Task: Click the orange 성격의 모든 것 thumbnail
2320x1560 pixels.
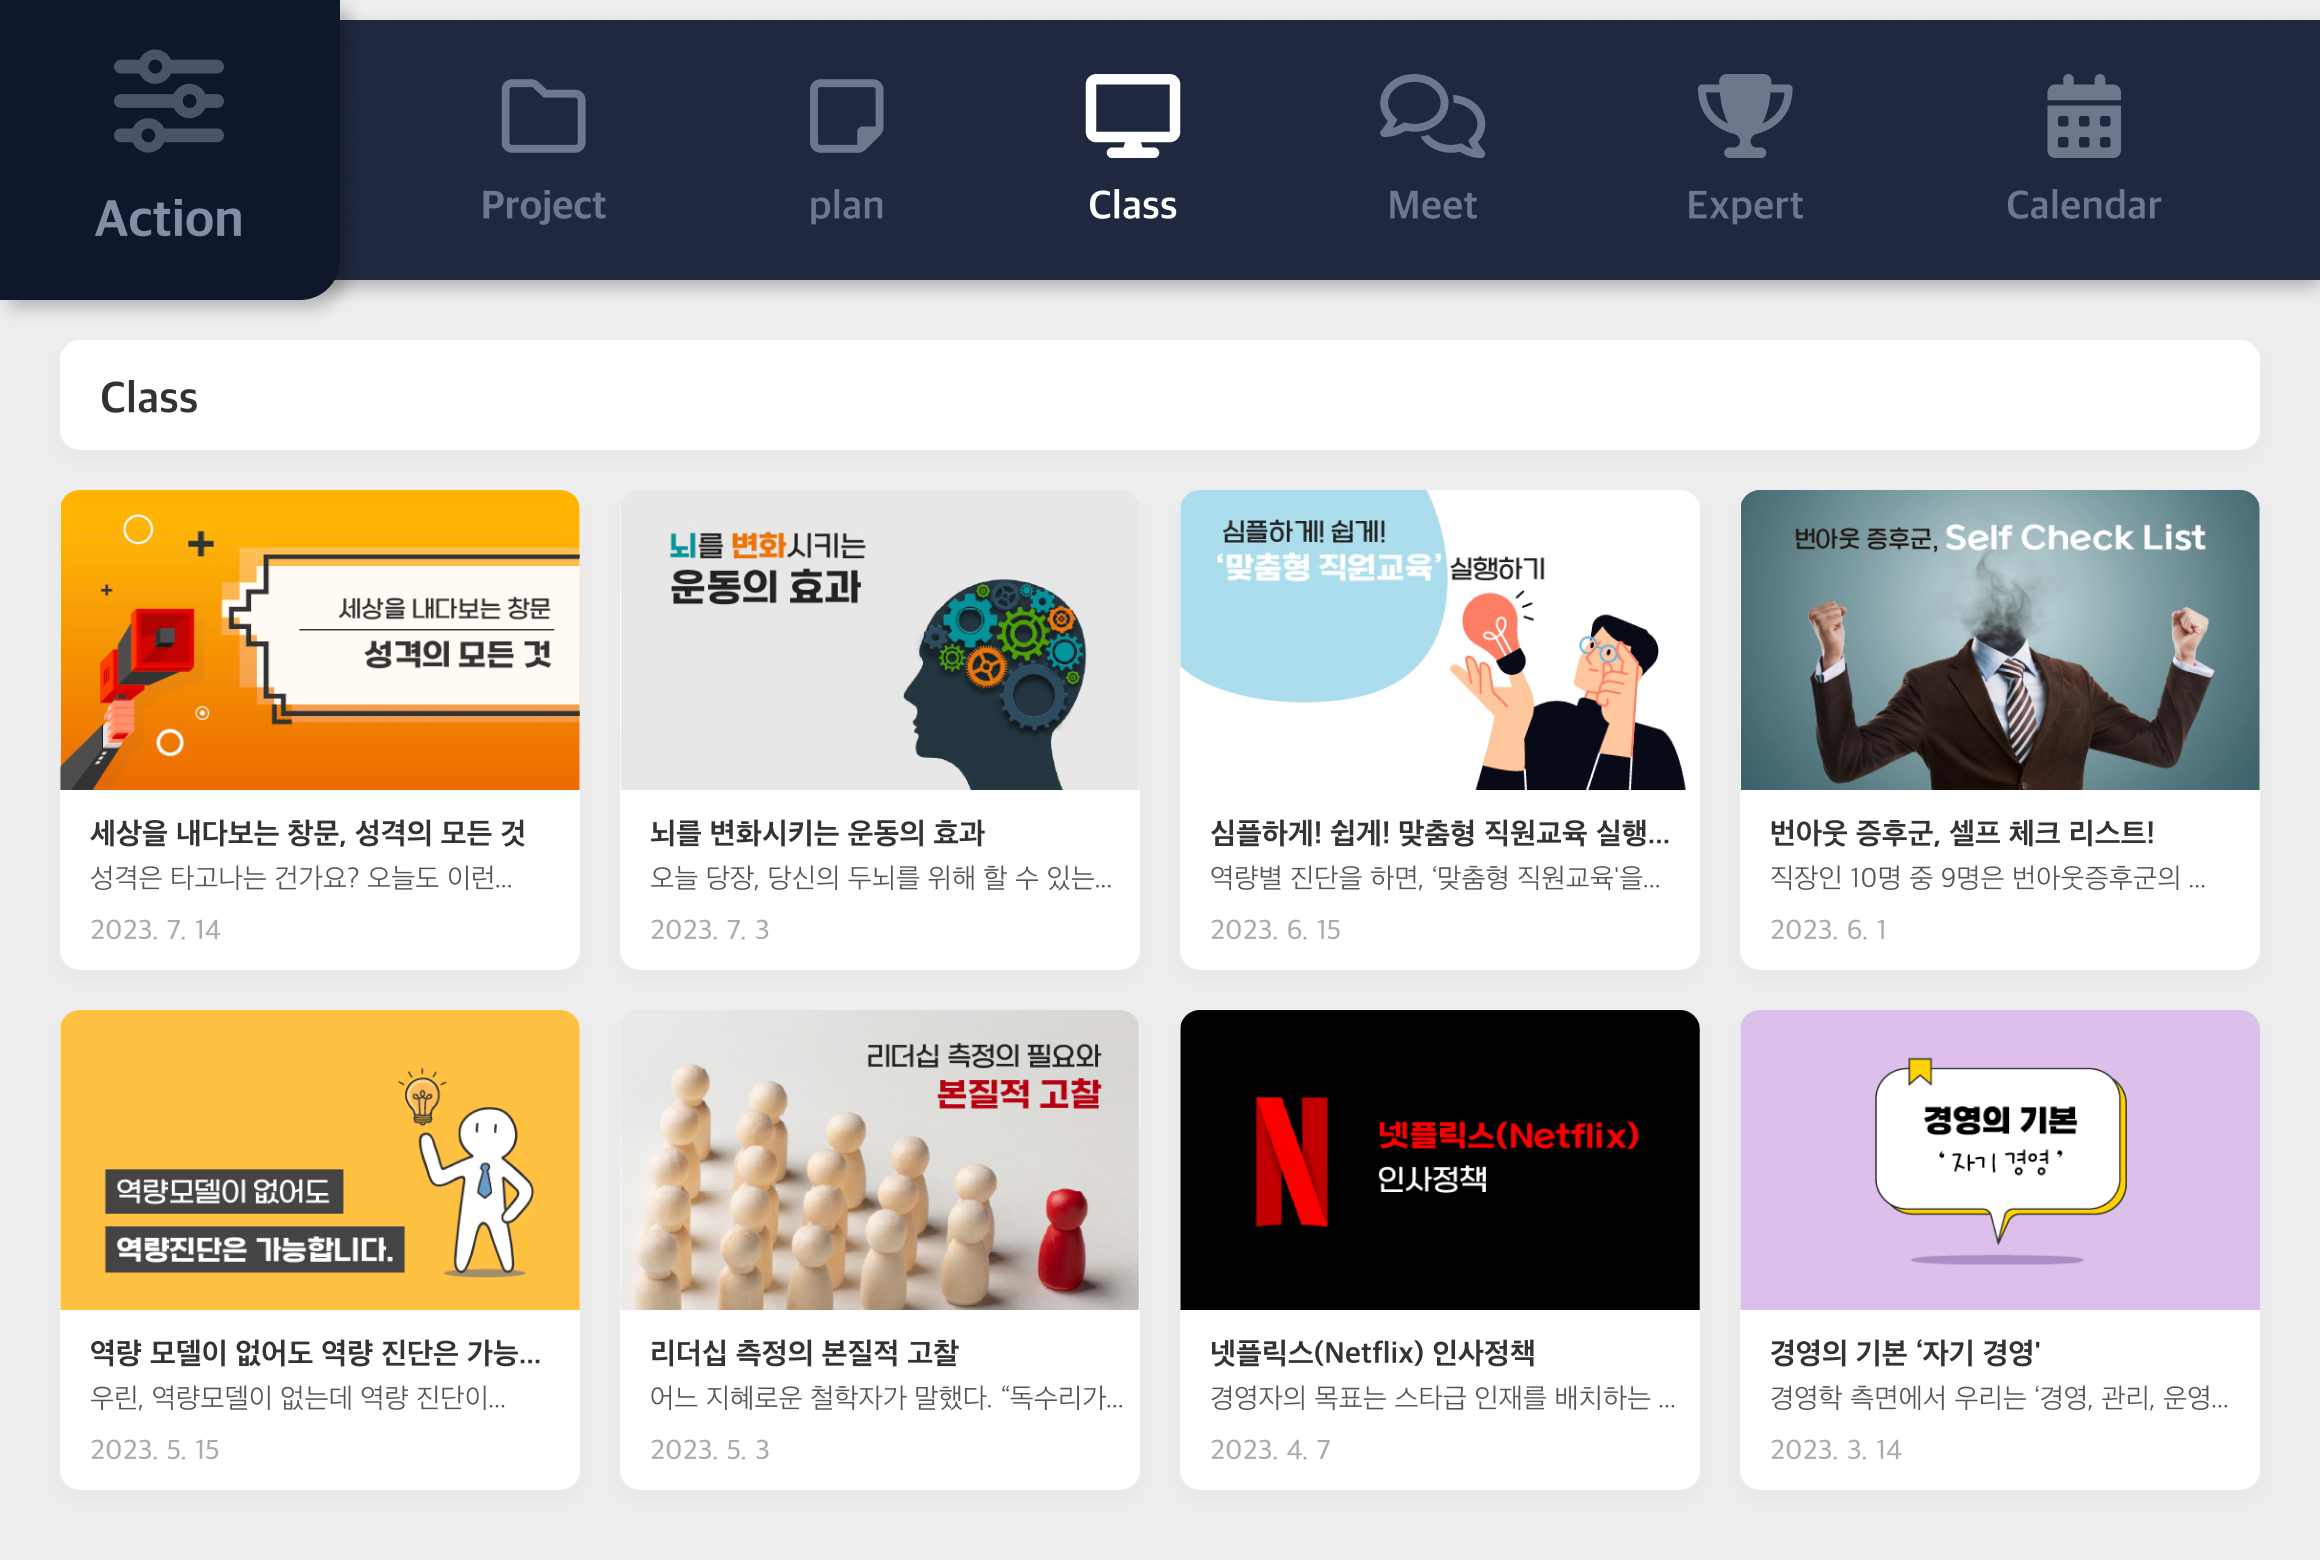Action: pos(320,640)
